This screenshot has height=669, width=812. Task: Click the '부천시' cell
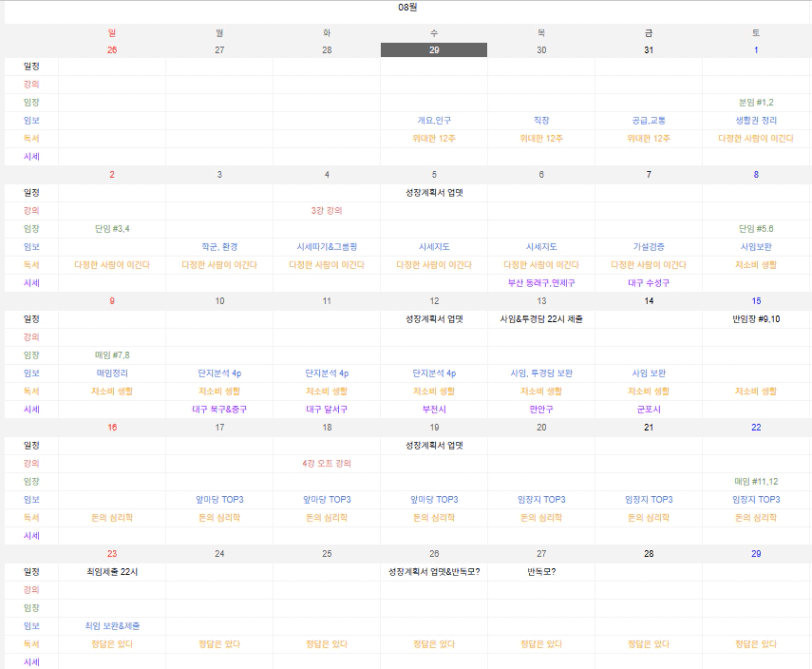pos(434,409)
